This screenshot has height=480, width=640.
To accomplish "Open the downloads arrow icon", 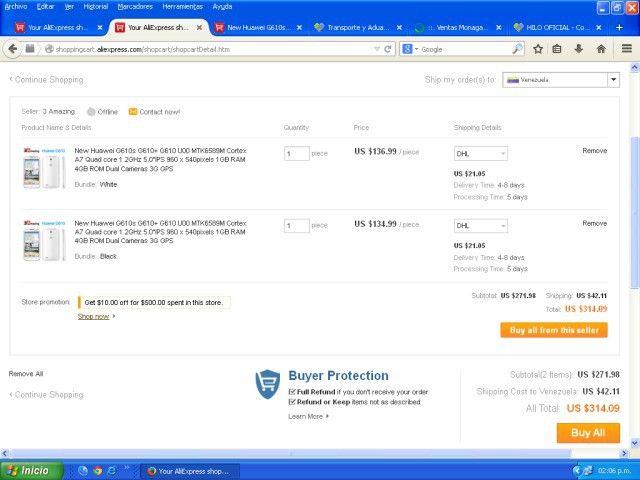I will coord(579,49).
